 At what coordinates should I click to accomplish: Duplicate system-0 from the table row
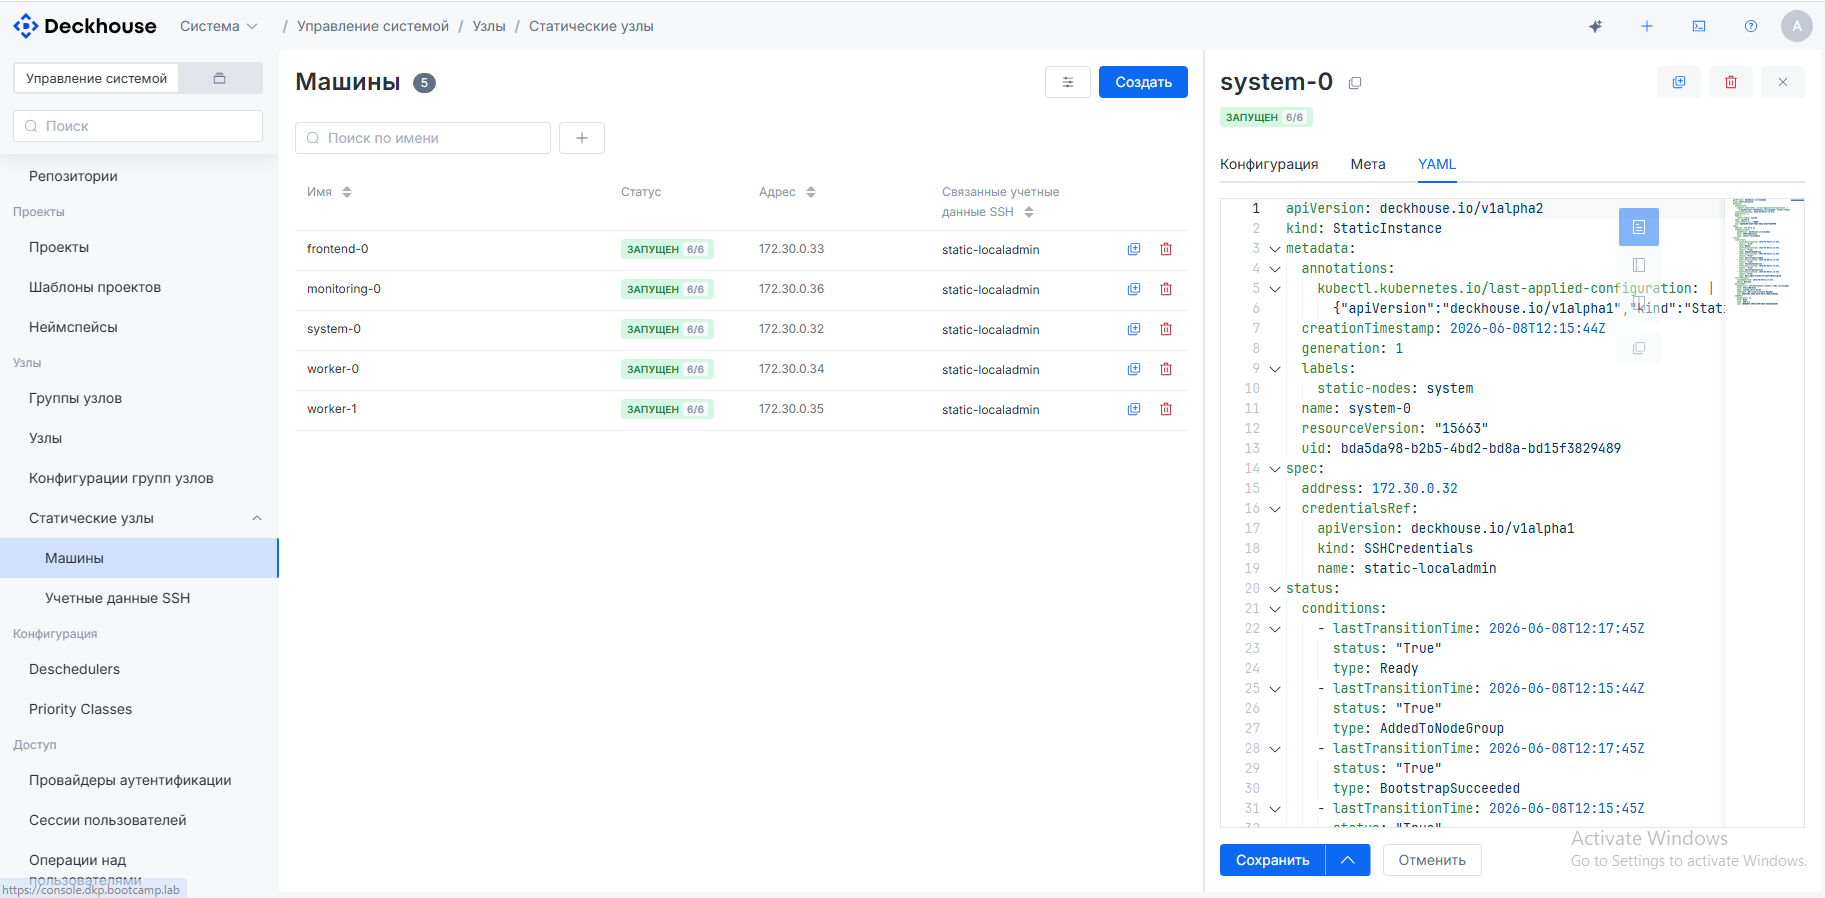pyautogui.click(x=1134, y=329)
